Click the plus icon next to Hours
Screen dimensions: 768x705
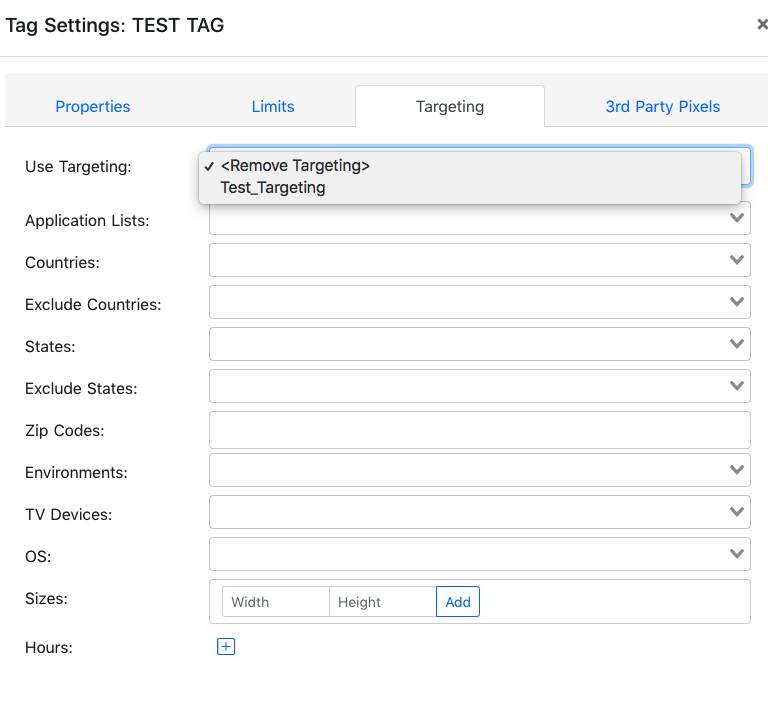pos(226,647)
